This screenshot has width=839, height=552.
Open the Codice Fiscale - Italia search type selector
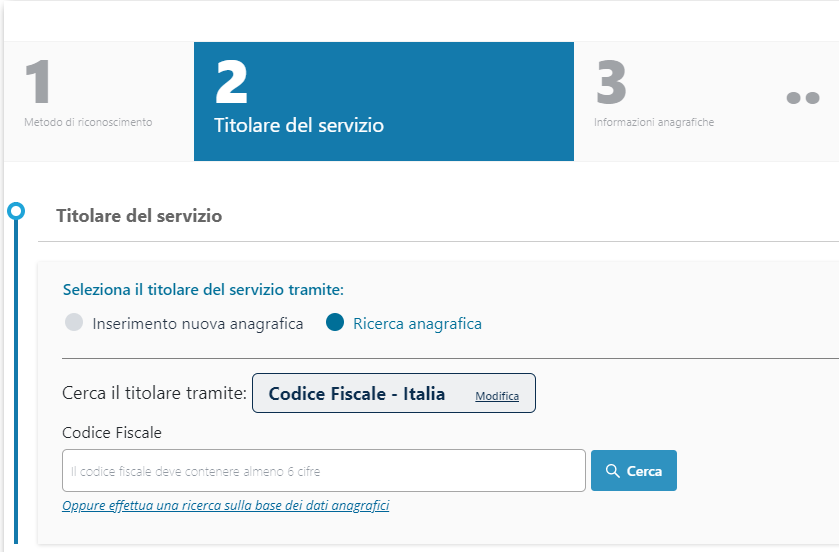click(x=357, y=394)
